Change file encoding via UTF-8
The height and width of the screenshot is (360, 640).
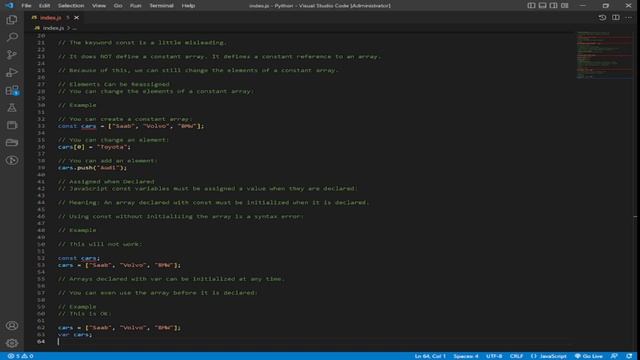(494, 356)
